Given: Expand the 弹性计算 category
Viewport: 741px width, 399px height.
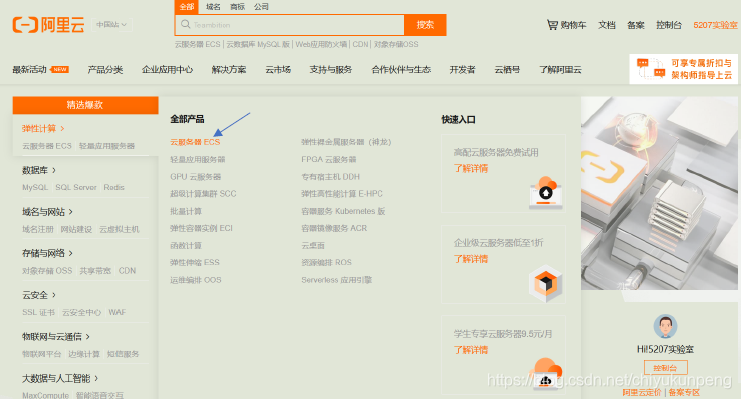Looking at the screenshot, I should [43, 129].
